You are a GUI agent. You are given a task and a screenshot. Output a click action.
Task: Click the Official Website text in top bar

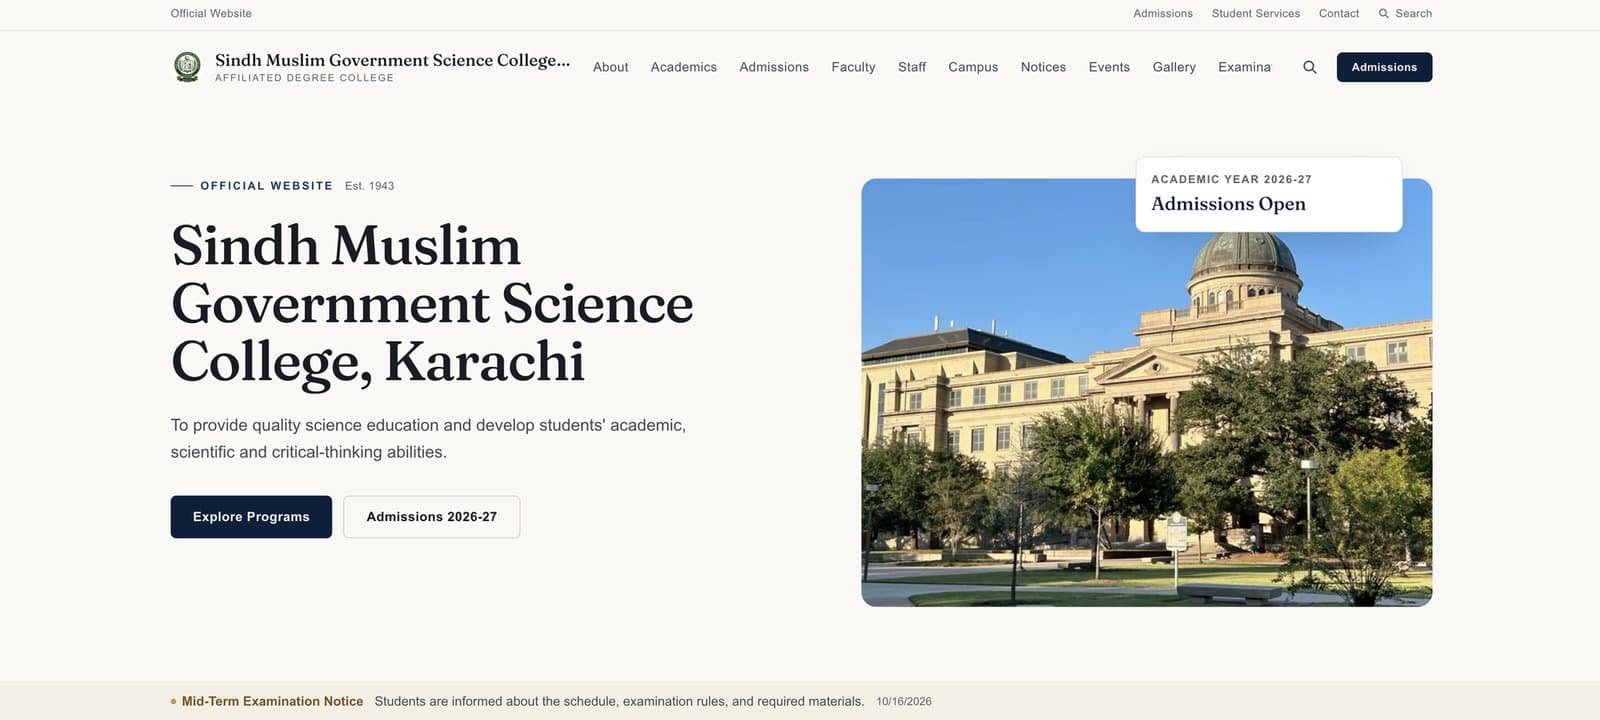211,13
